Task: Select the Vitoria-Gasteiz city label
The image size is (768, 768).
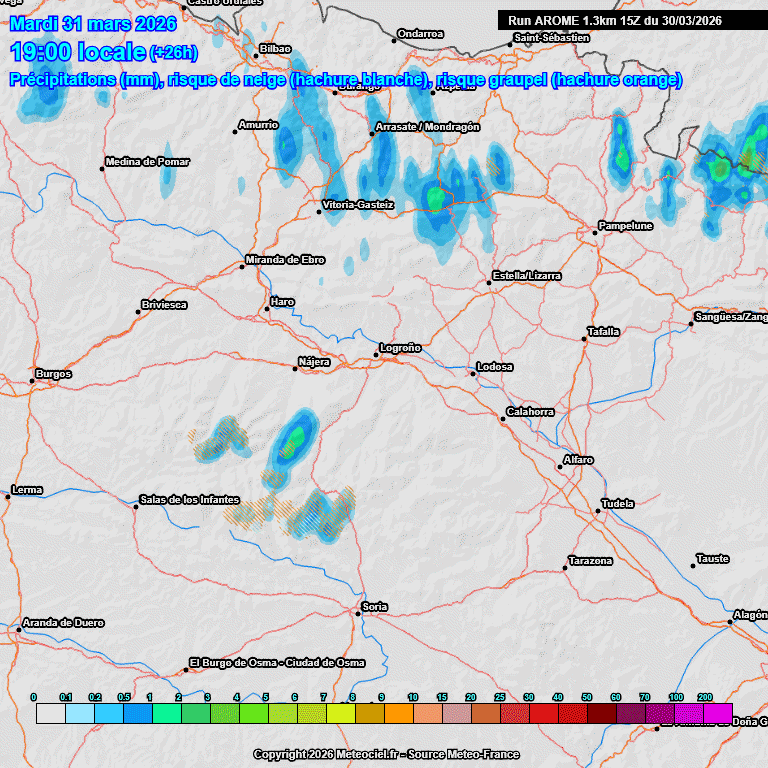Action: [x=358, y=205]
